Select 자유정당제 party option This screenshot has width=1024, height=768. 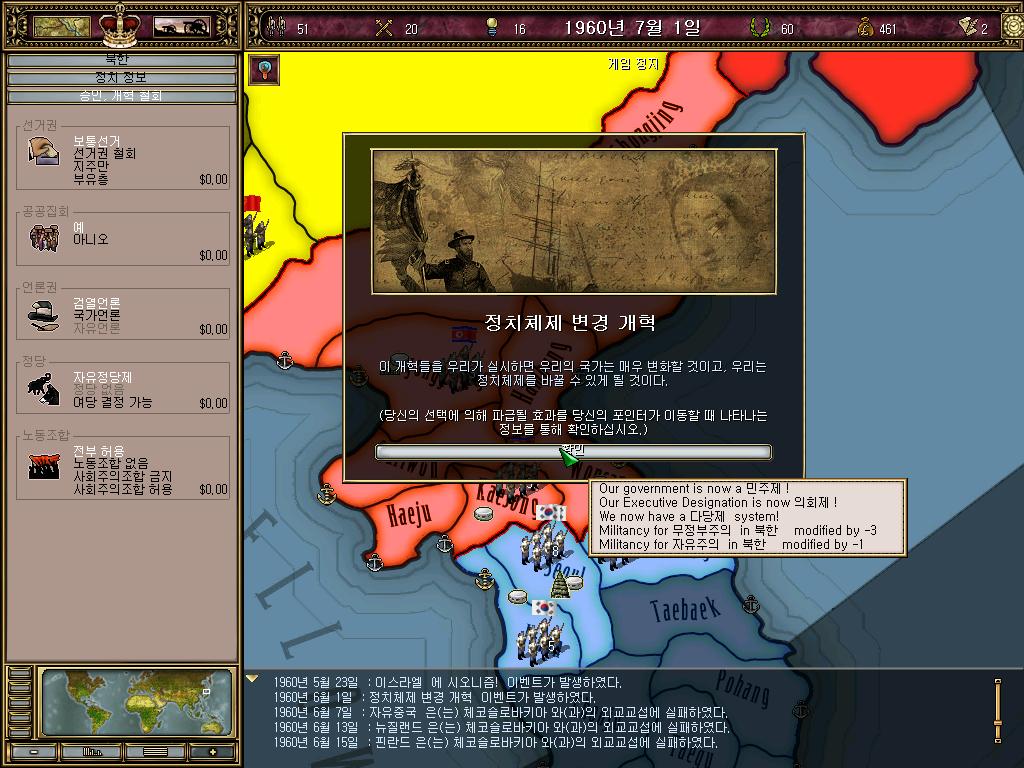[x=103, y=377]
